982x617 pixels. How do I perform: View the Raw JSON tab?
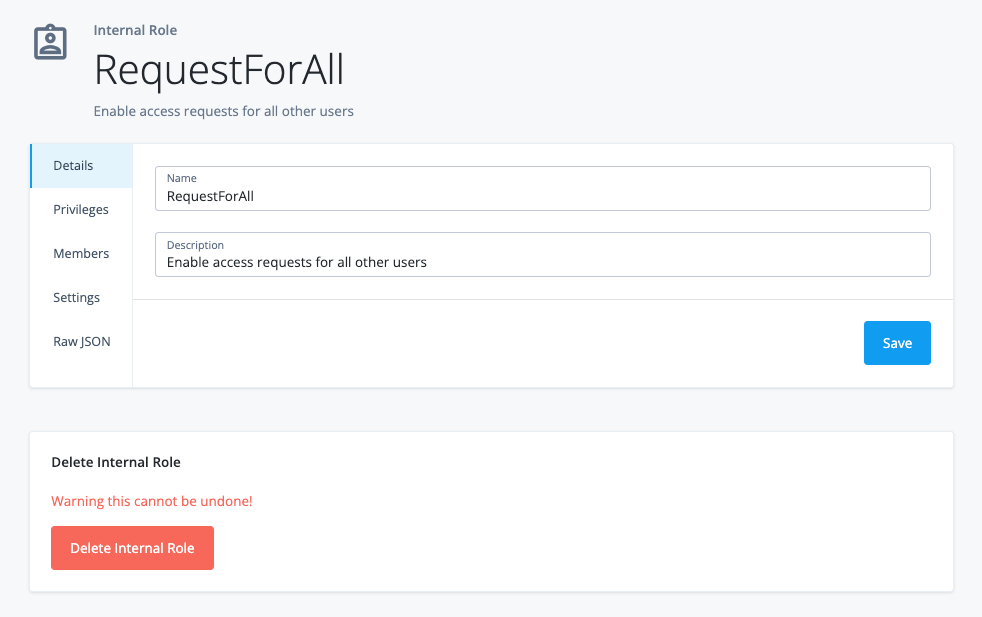click(81, 341)
